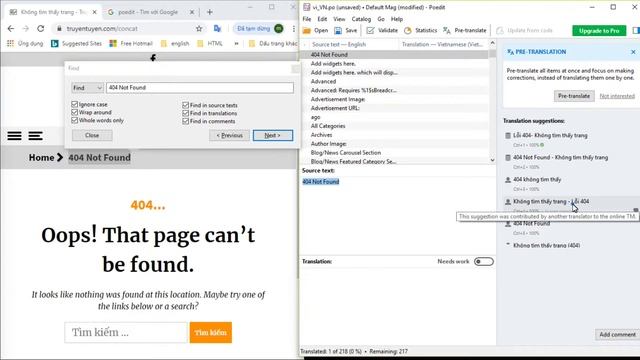
Task: Open the Free Hotmail bookmark
Action: point(131,43)
